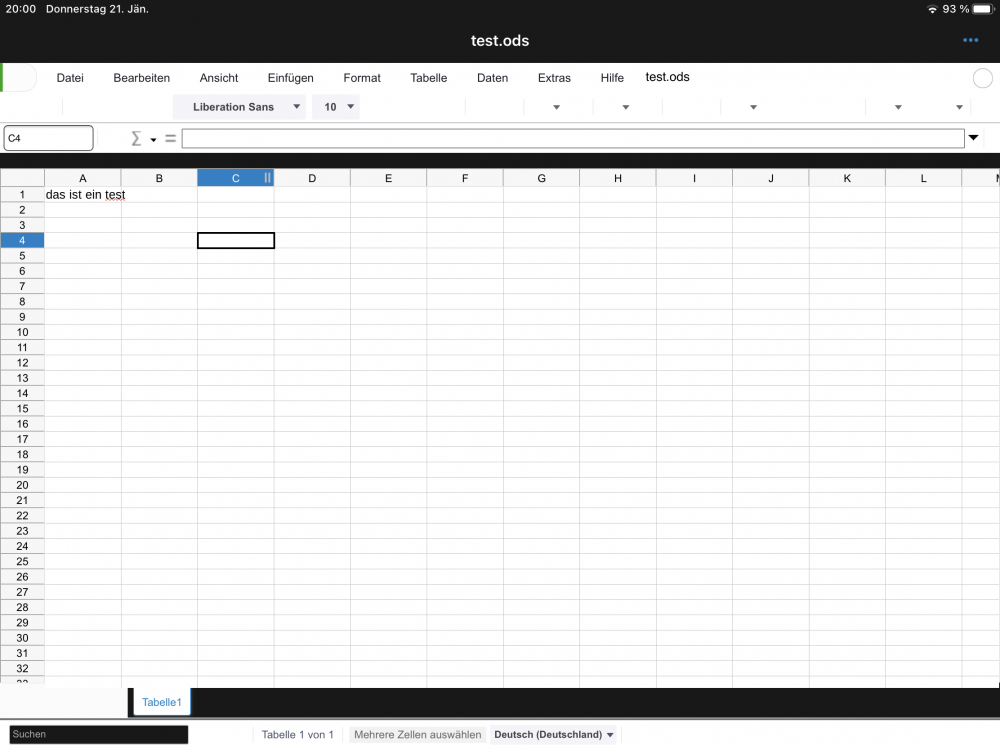This screenshot has height=750, width=1000.
Task: Select column J header
Action: point(771,179)
